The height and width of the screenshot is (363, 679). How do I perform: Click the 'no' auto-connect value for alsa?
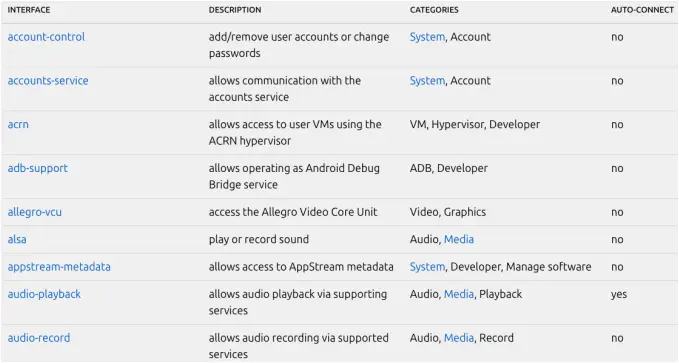[617, 240]
